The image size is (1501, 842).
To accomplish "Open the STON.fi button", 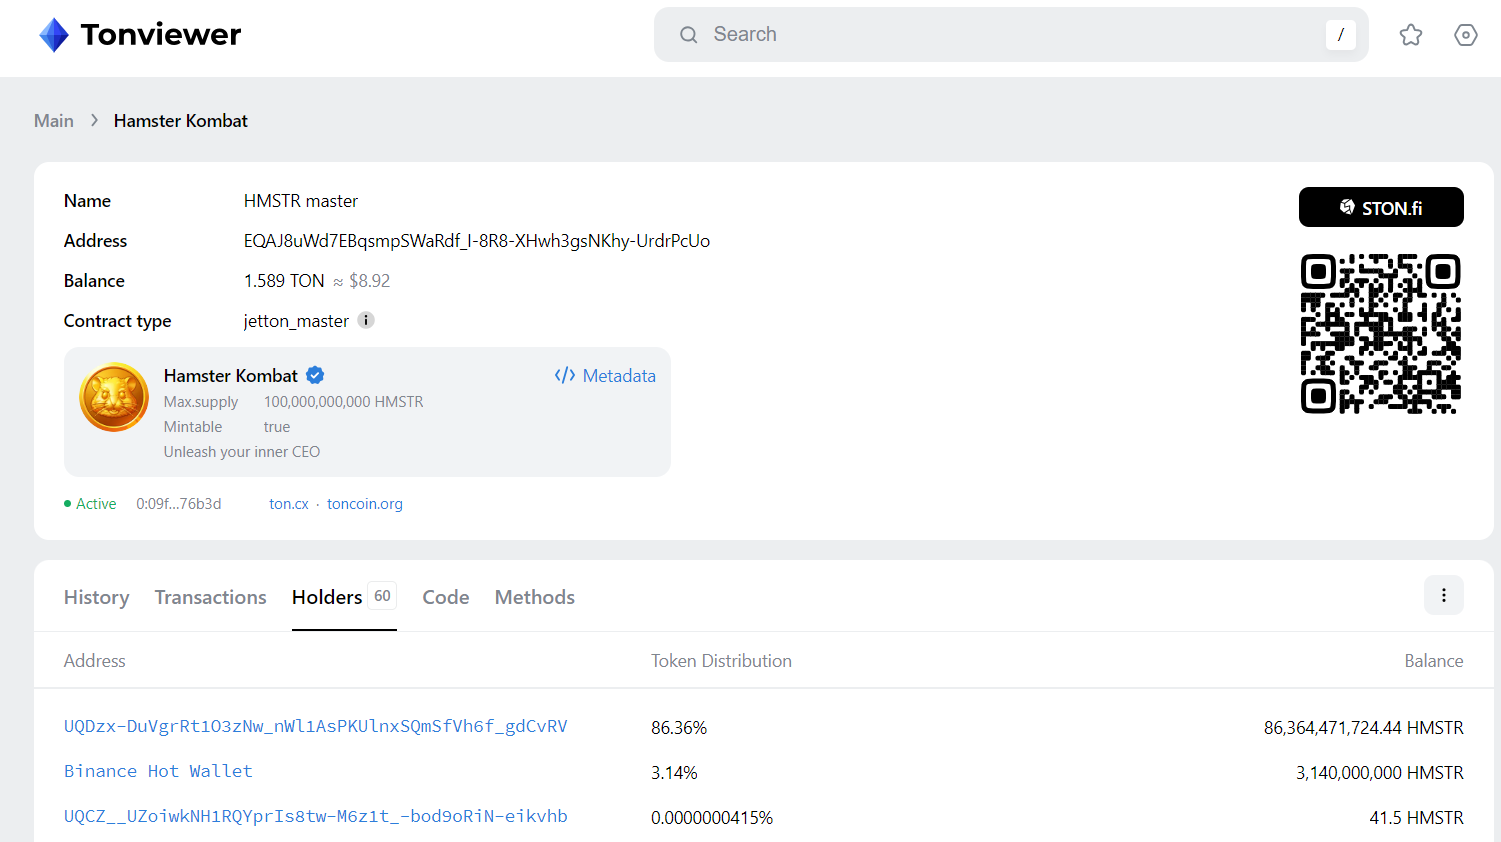I will [1381, 207].
